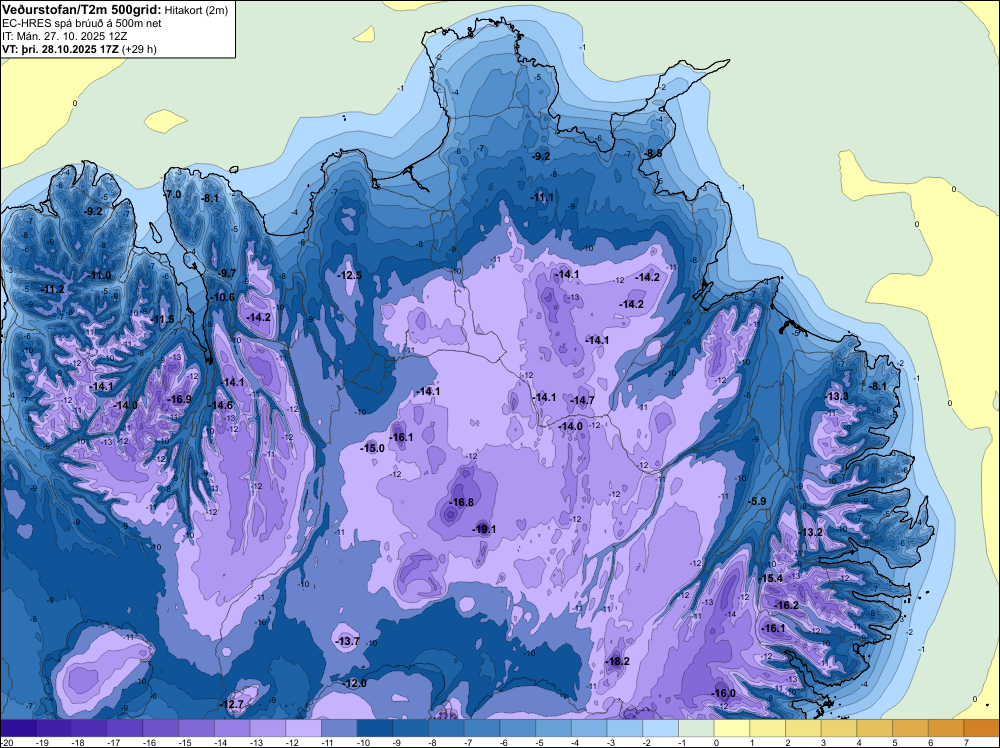Click the -16.9 temperature label

pyautogui.click(x=179, y=399)
